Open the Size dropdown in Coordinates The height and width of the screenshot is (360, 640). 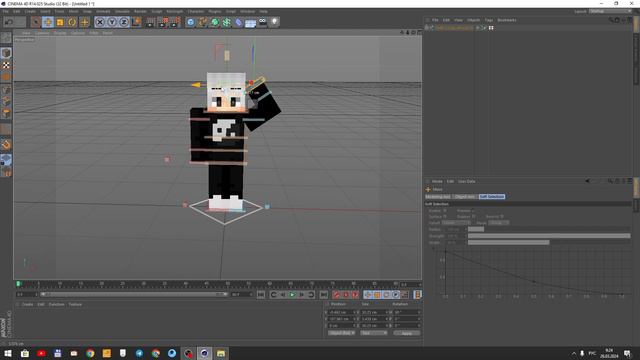[374, 333]
